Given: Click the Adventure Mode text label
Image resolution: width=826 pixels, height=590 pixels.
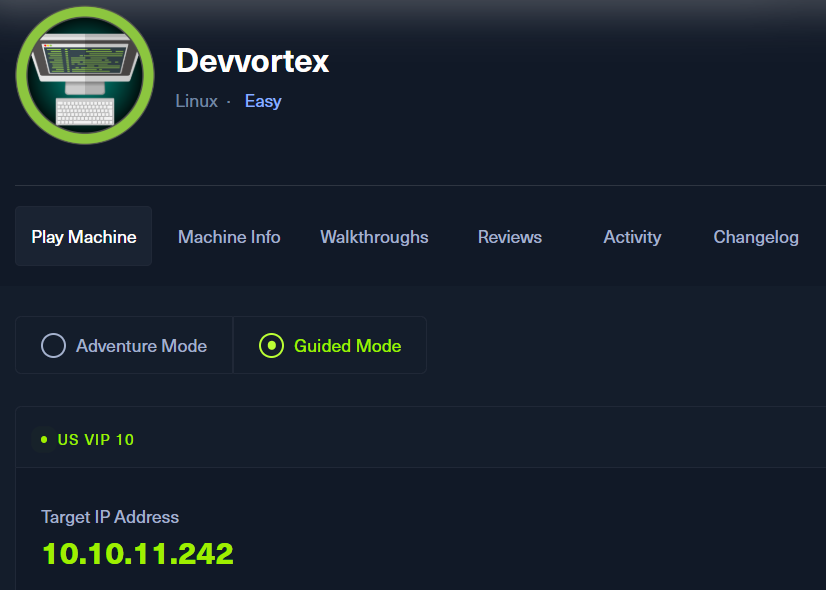Looking at the screenshot, I should click(141, 346).
